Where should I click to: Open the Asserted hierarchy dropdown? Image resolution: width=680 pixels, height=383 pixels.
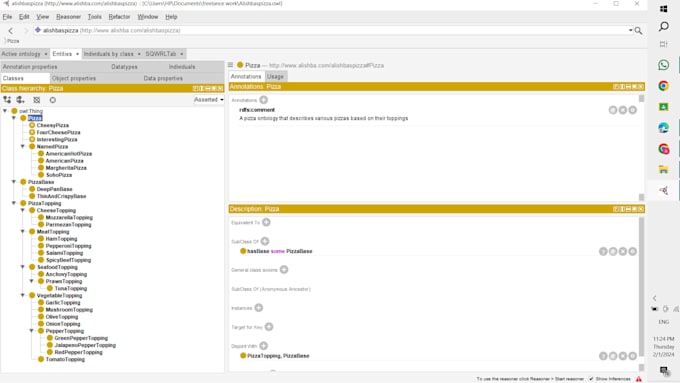[209, 100]
